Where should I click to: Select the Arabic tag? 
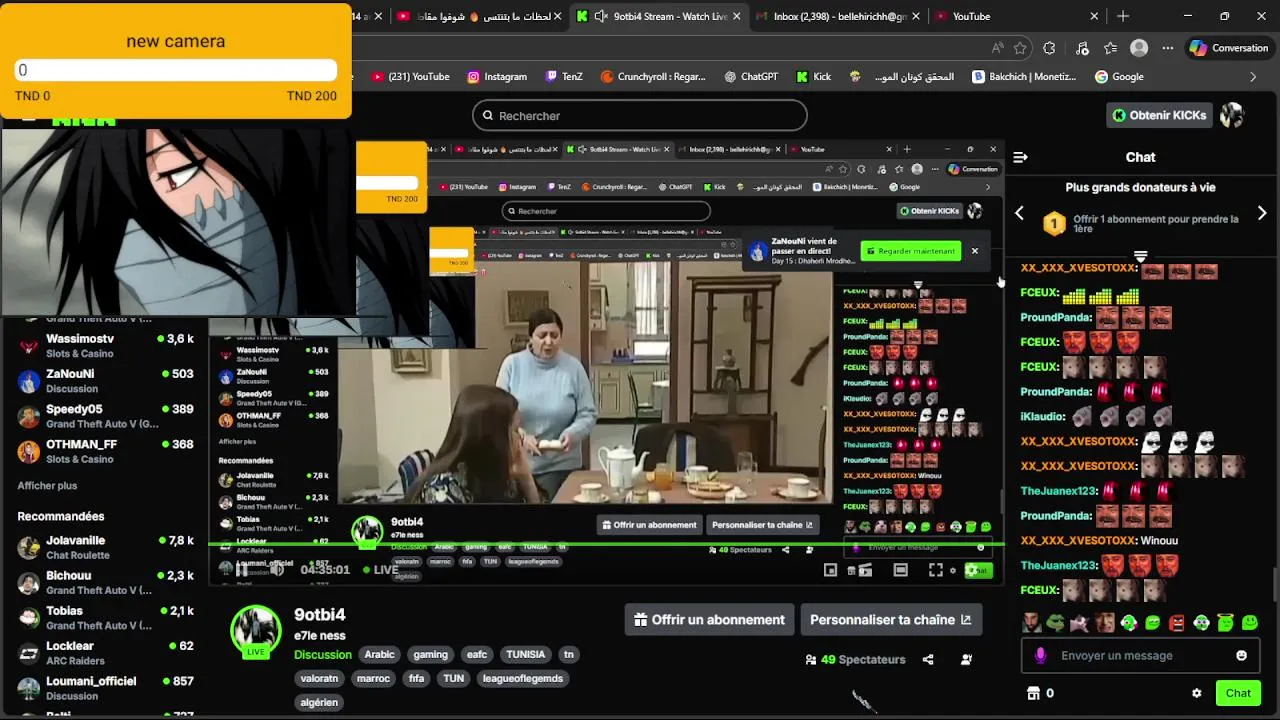[x=380, y=655]
